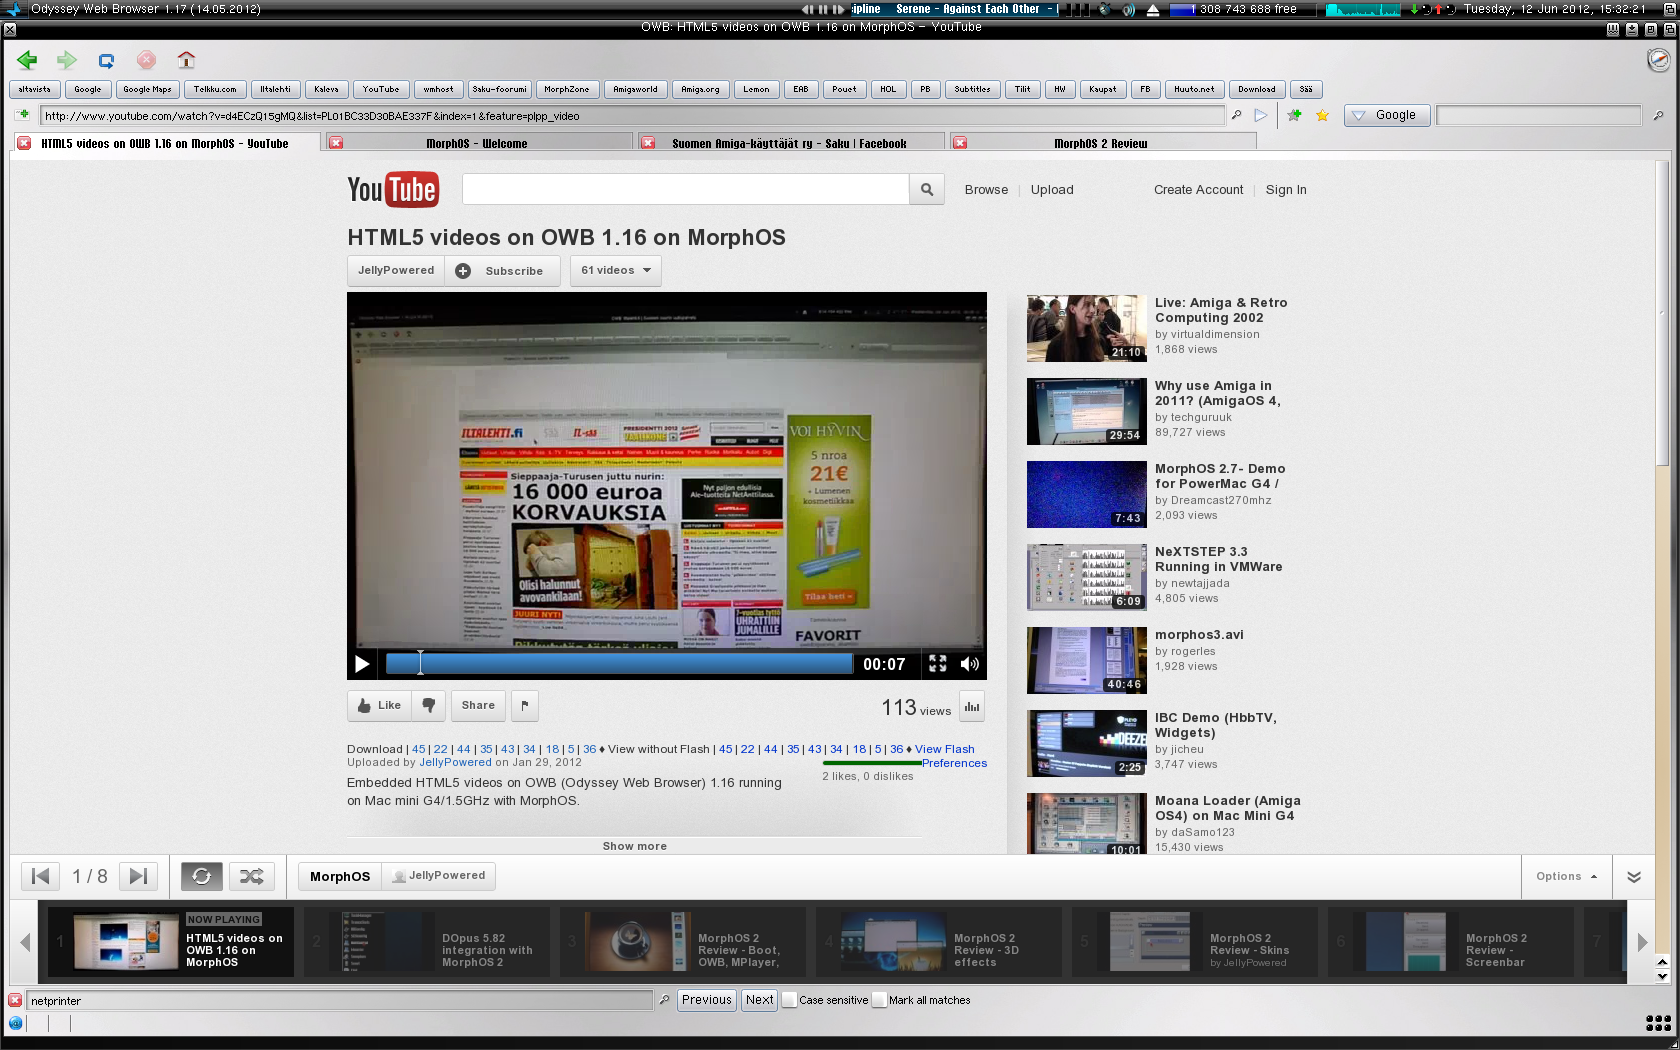Open the 61 videos dropdown
Image resolution: width=1680 pixels, height=1050 pixels.
click(x=616, y=270)
